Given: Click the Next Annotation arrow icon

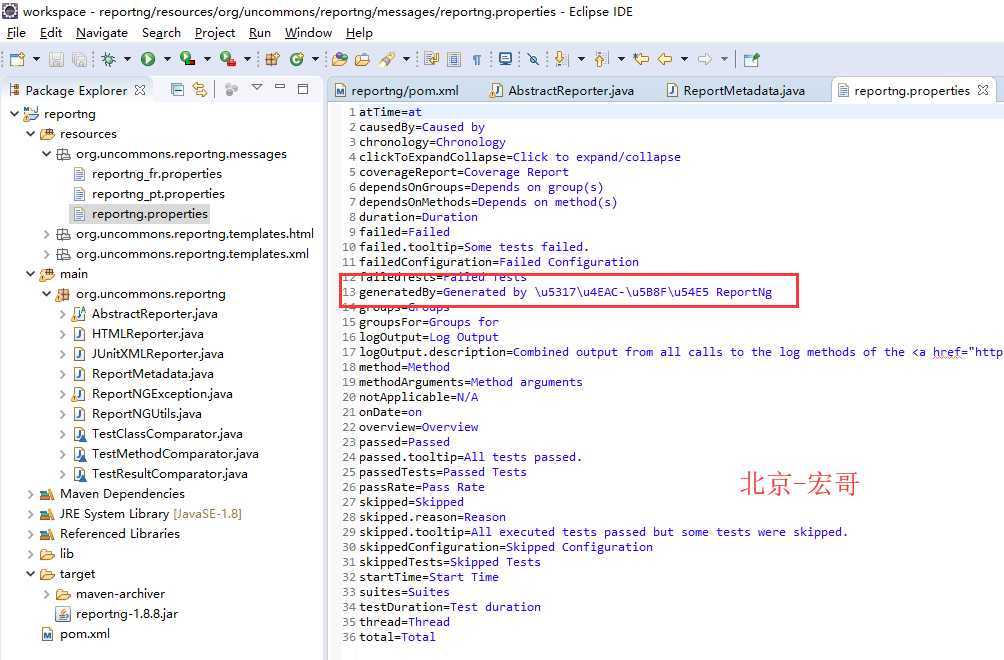Looking at the screenshot, I should coord(561,60).
